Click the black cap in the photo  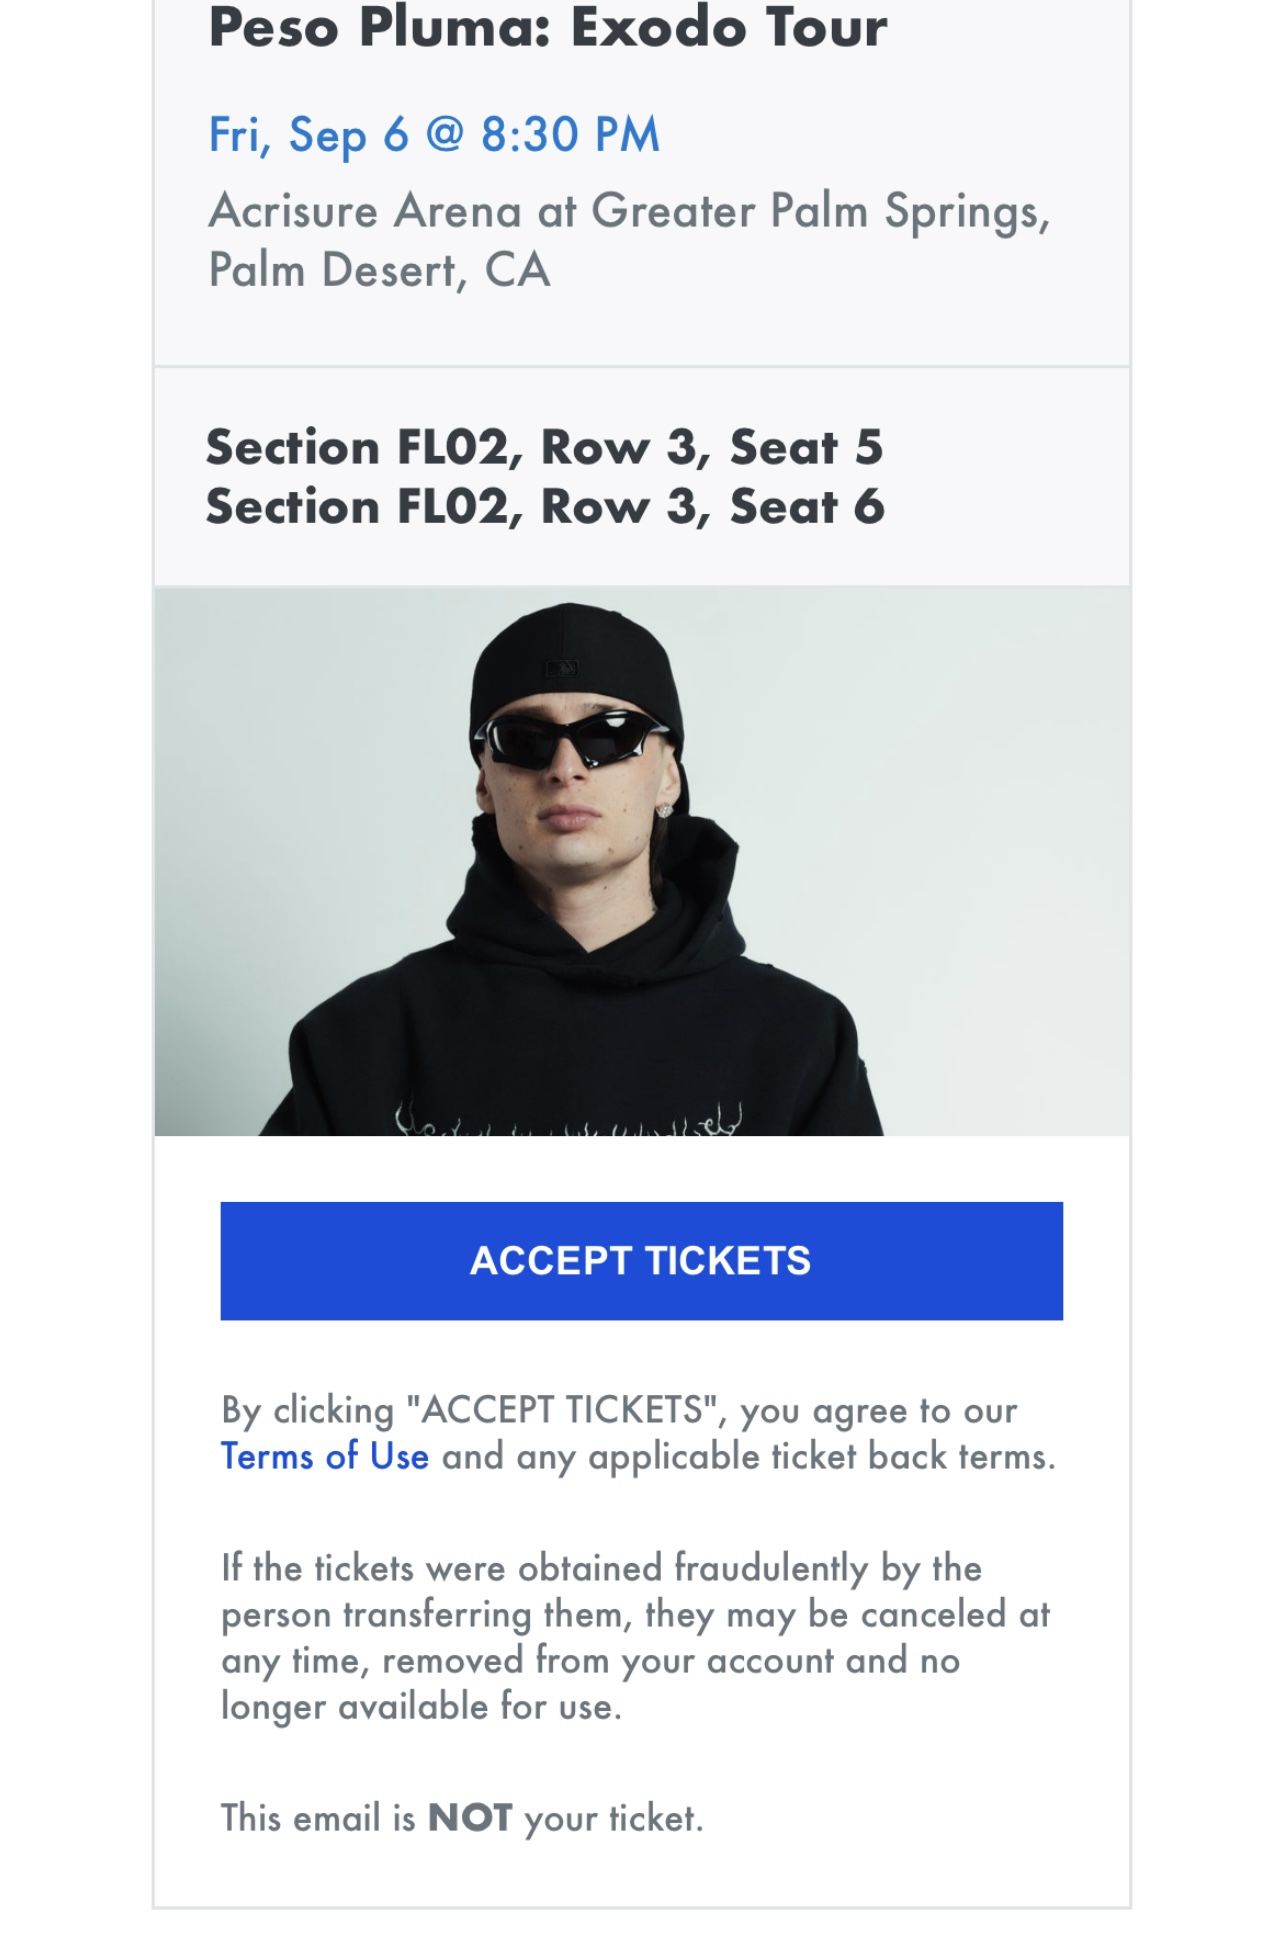pos(570,655)
